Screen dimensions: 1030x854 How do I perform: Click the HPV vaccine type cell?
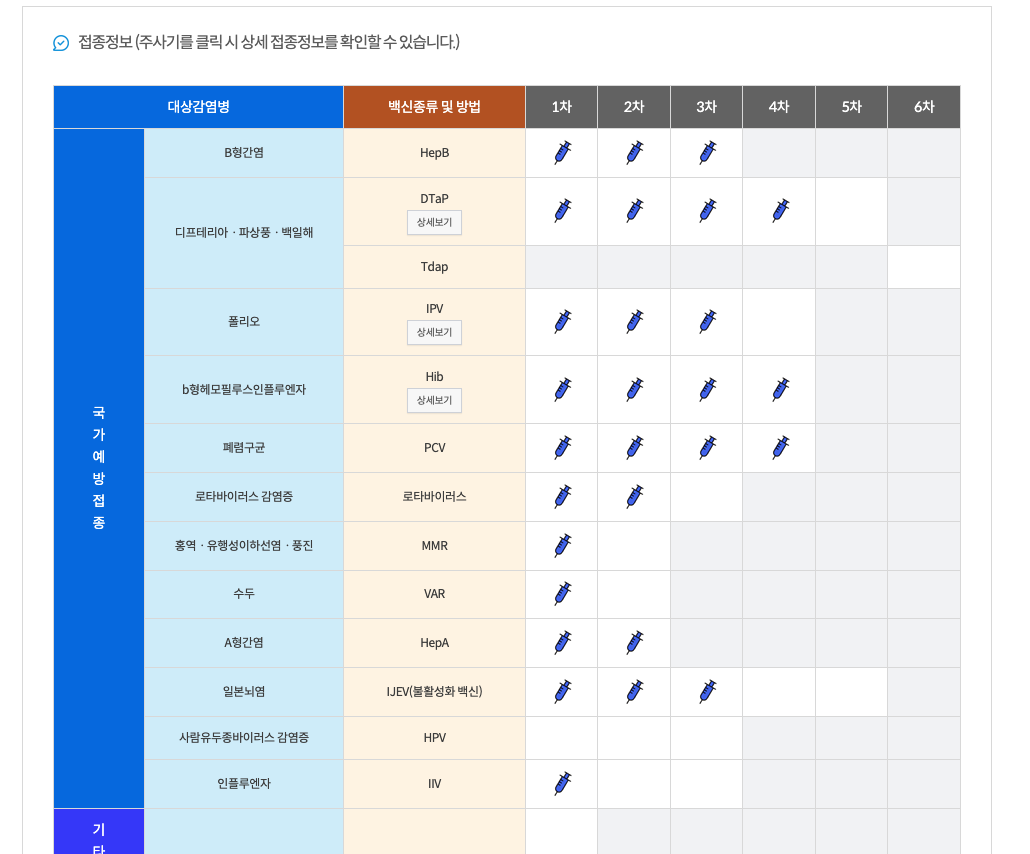tap(434, 738)
